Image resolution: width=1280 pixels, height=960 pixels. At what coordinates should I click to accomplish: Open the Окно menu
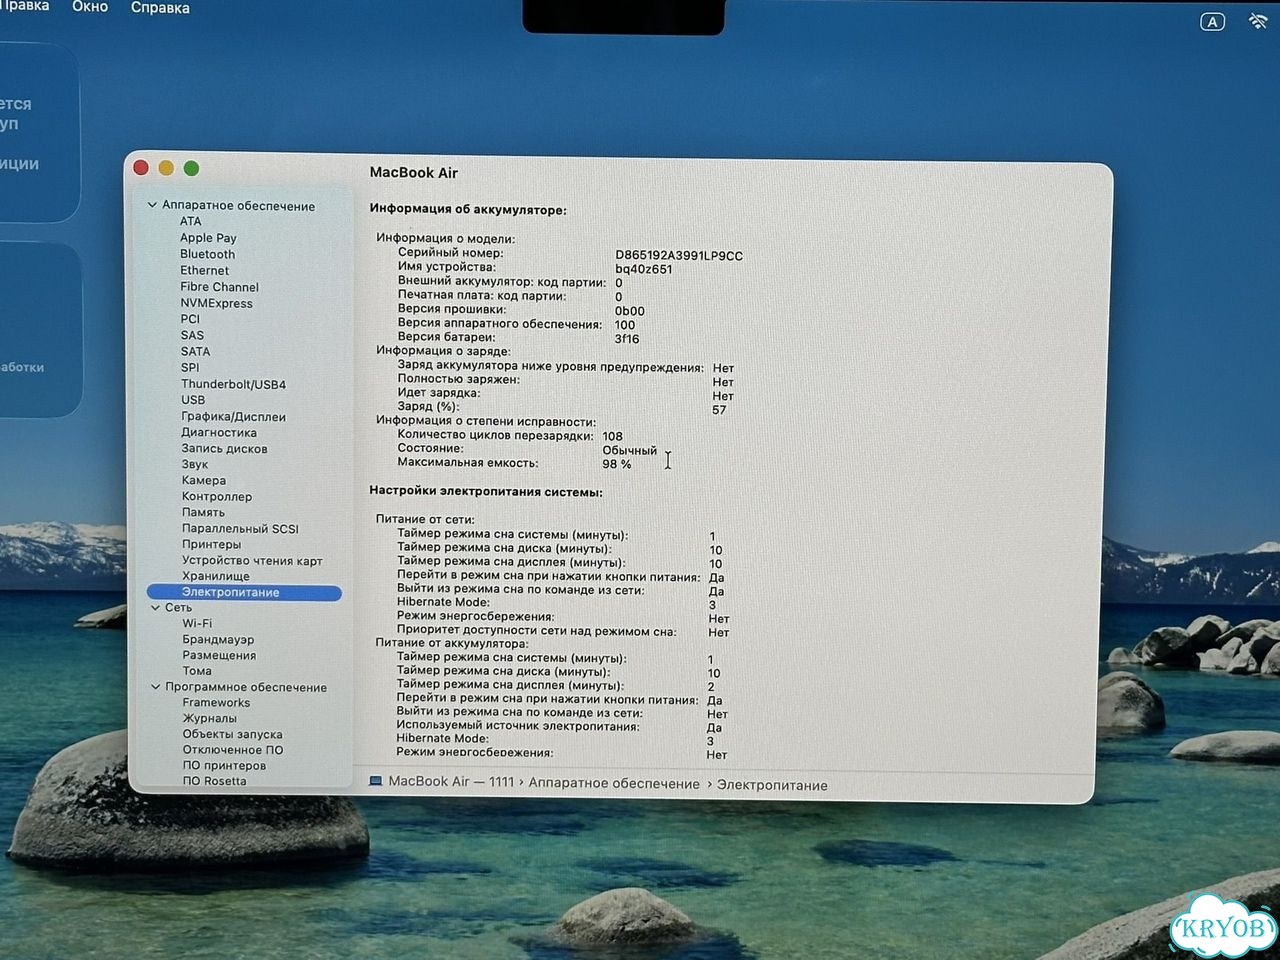click(x=90, y=7)
